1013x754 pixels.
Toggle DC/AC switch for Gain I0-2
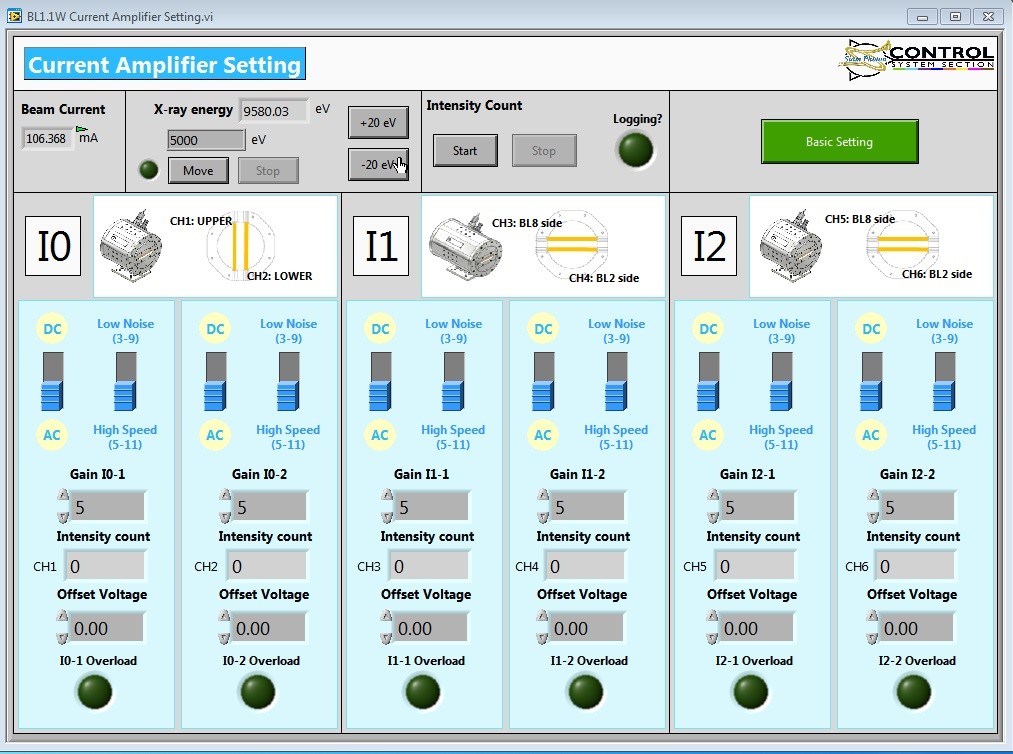point(215,382)
